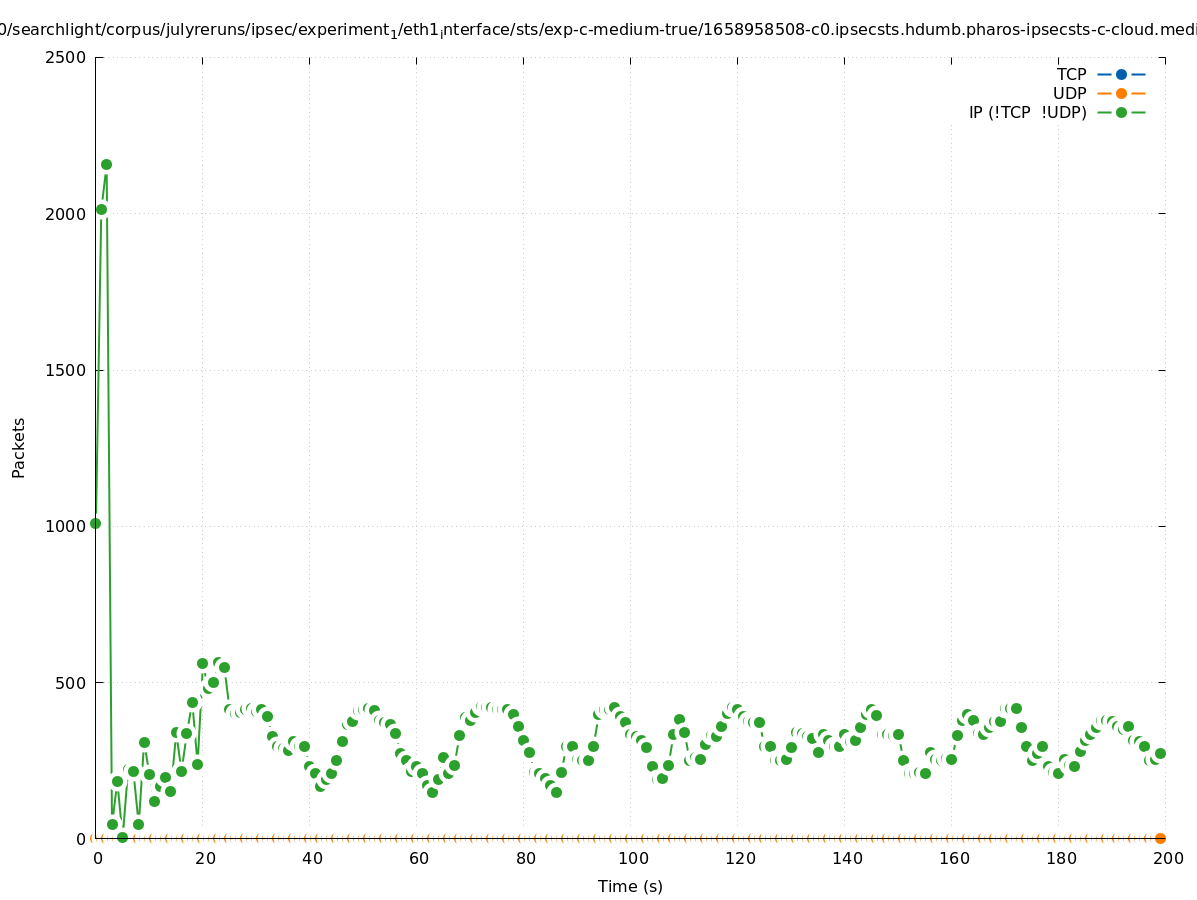Click the 2500 y-axis tick label
1197x900 pixels.
[66, 57]
